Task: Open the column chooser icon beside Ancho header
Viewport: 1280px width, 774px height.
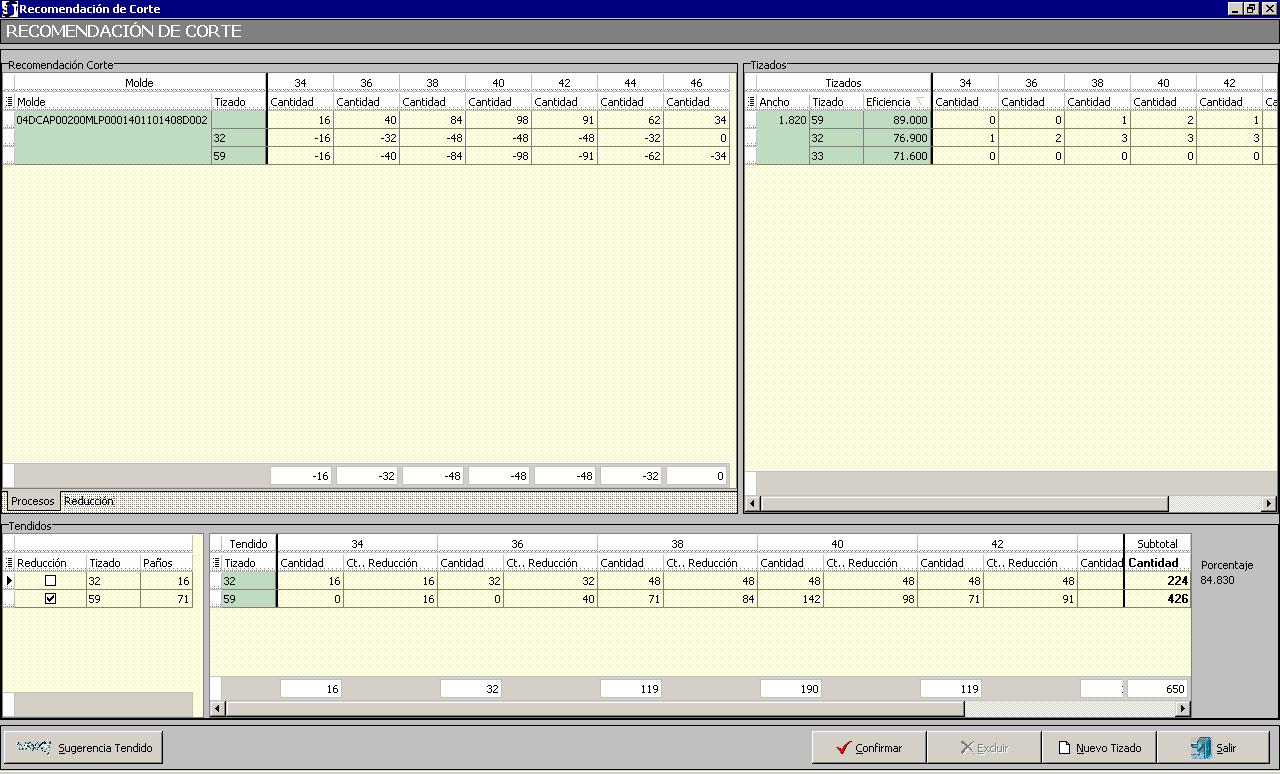Action: [x=751, y=102]
